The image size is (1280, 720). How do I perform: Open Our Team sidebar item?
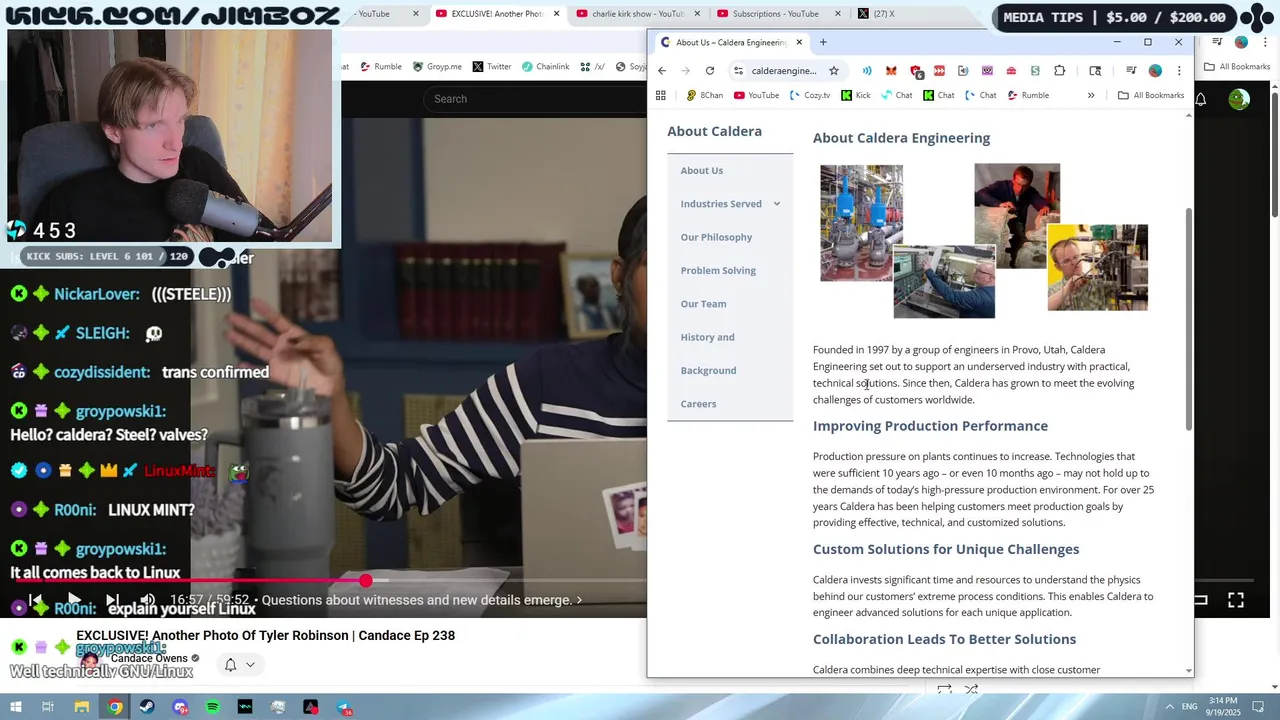pyautogui.click(x=703, y=304)
